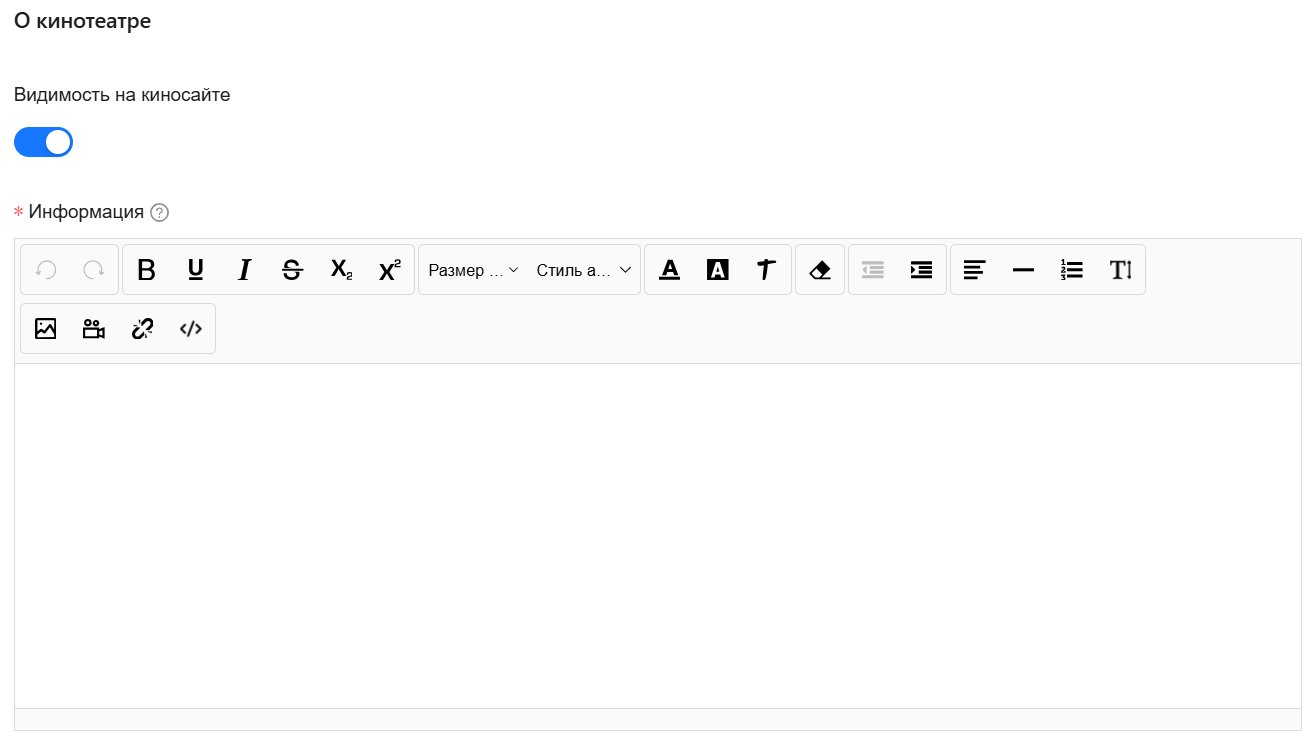Screen dimensions: 1311x740
Task: Open the text background color picker
Action: [718, 270]
